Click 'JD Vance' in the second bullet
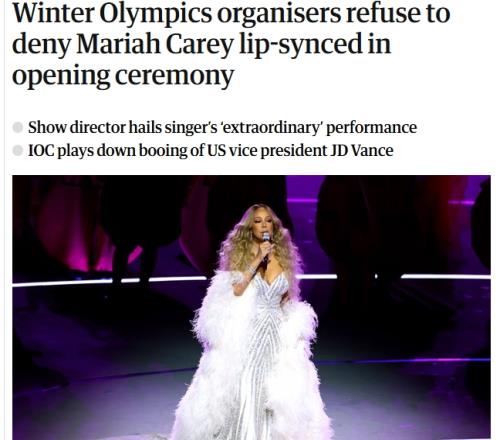This screenshot has width=500, height=440. coord(362,150)
